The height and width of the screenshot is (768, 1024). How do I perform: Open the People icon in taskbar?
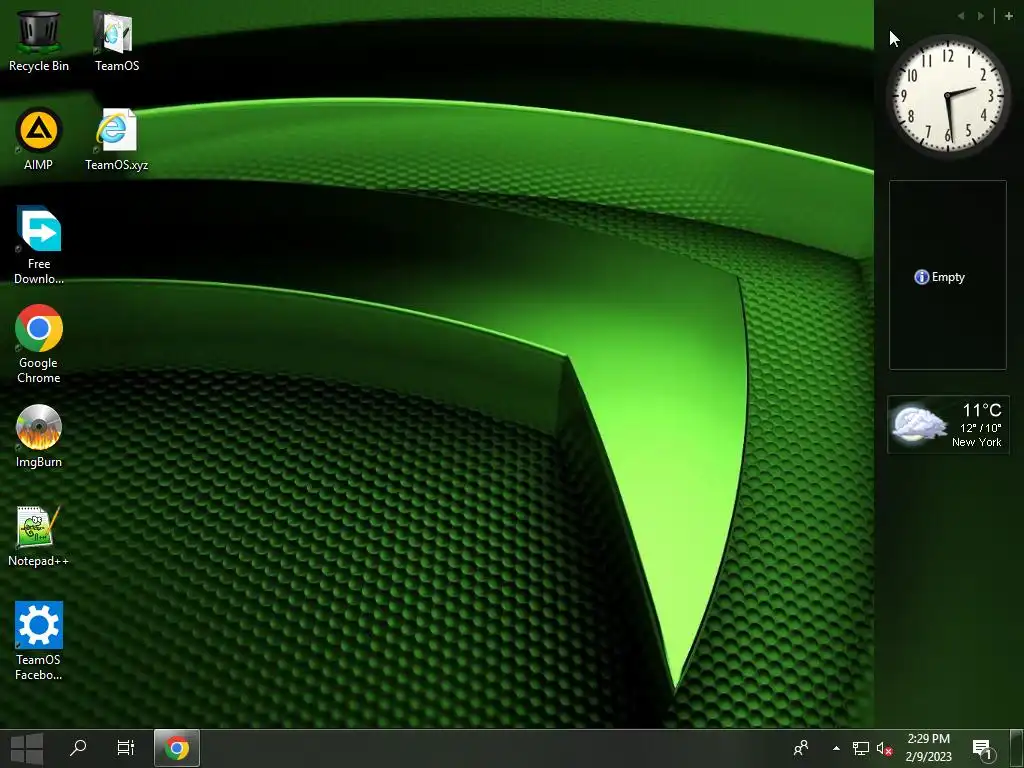801,748
